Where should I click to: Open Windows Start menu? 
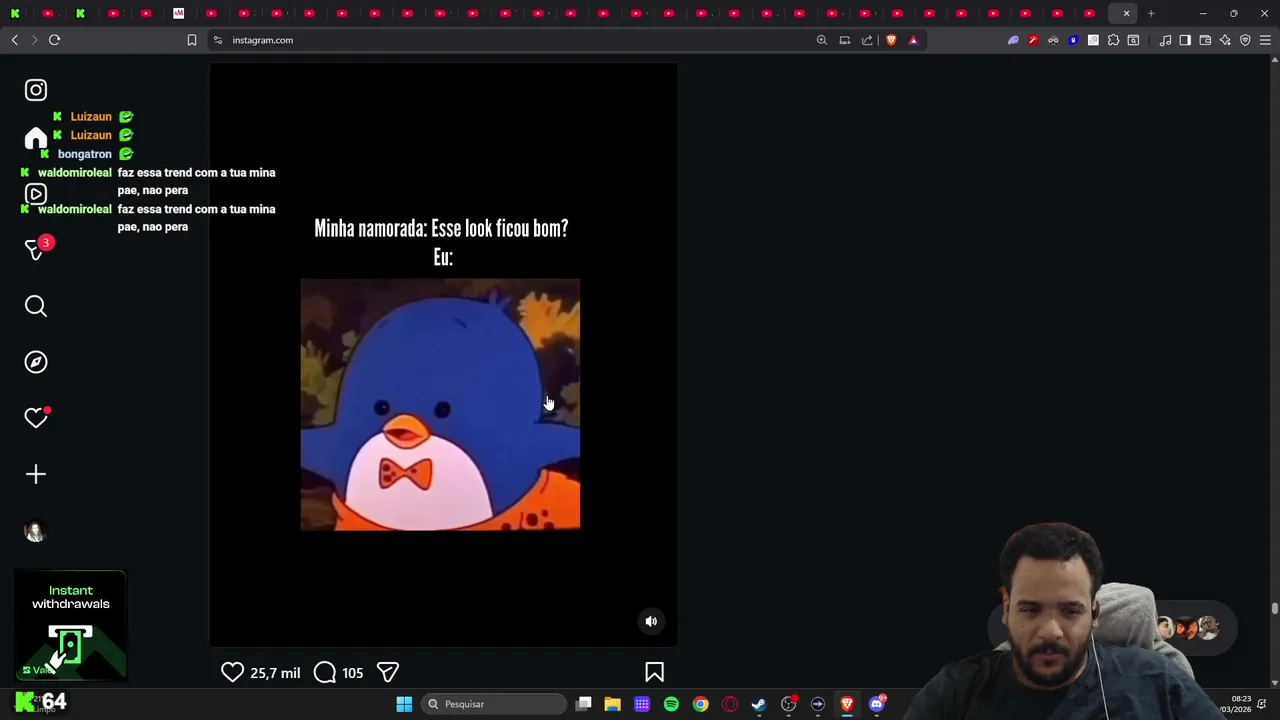(x=404, y=704)
